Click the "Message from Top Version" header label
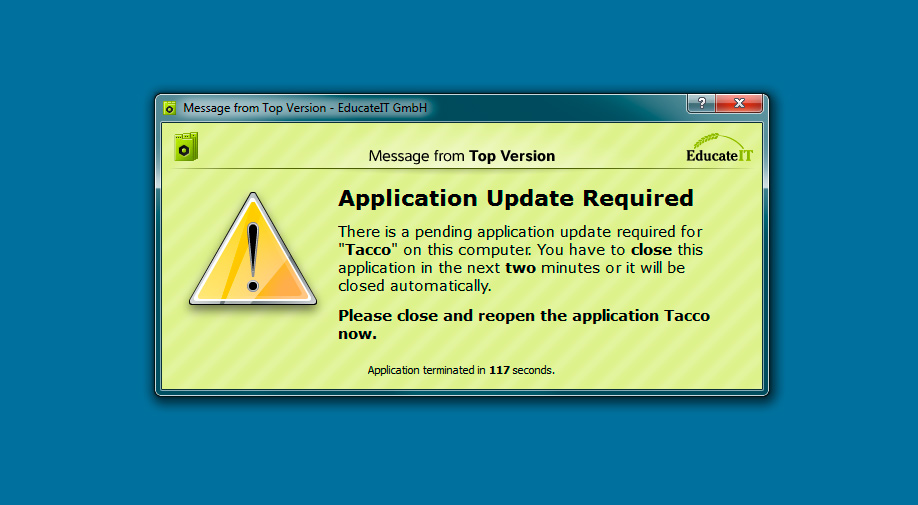 pyautogui.click(x=461, y=156)
